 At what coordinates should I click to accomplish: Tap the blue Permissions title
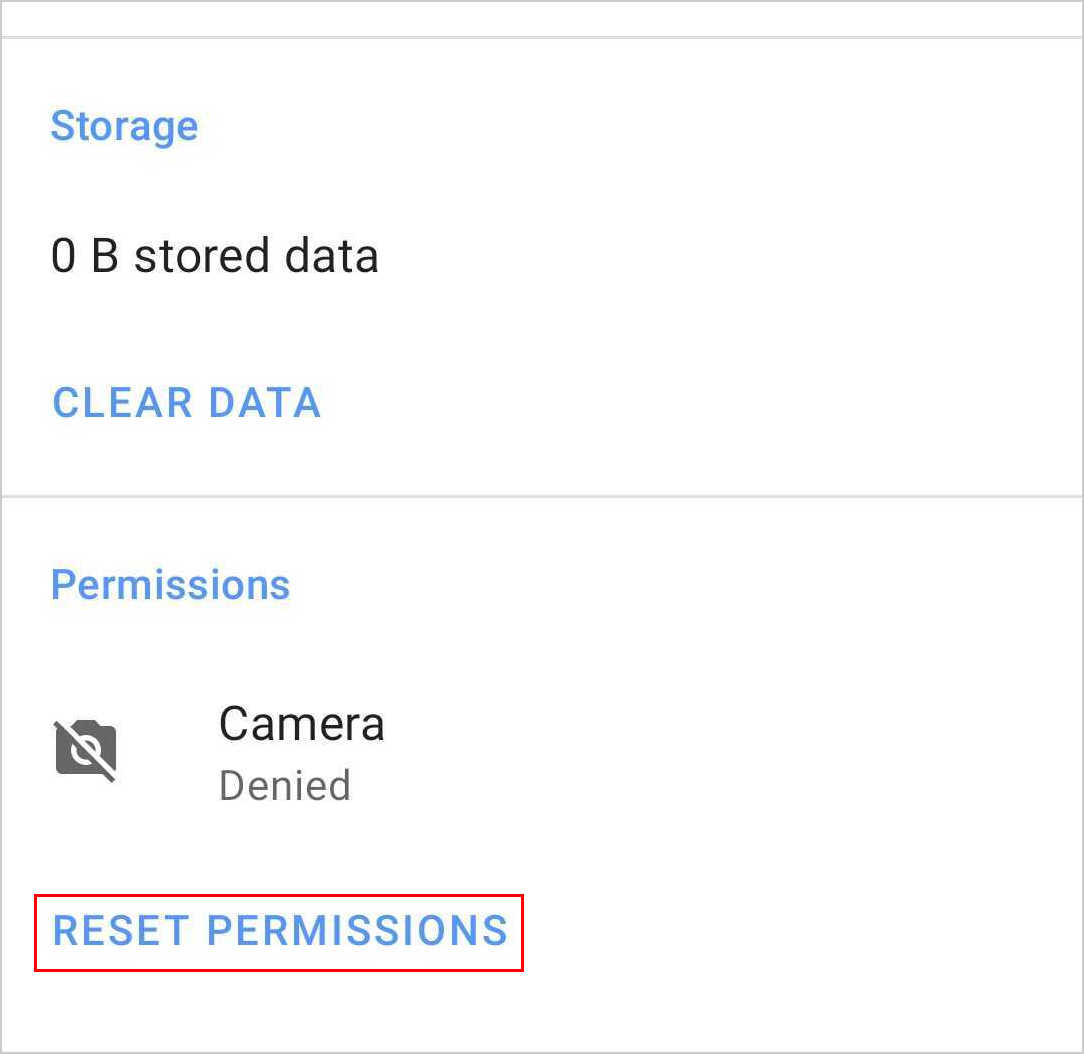(x=170, y=585)
